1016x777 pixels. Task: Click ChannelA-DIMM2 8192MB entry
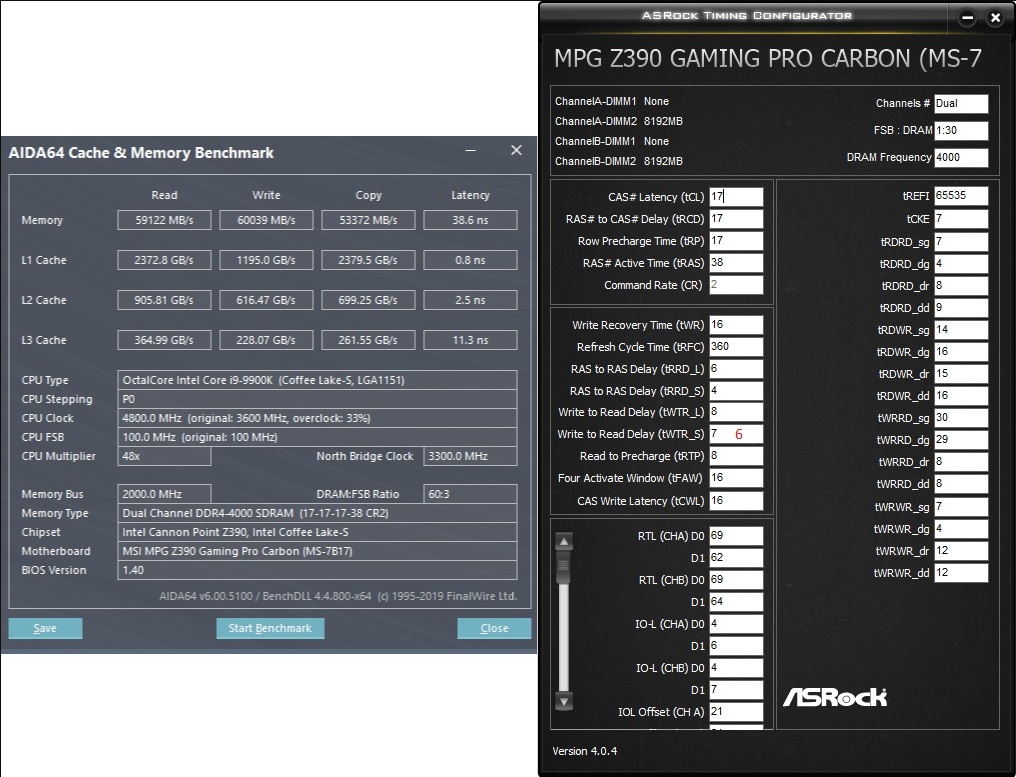click(619, 121)
